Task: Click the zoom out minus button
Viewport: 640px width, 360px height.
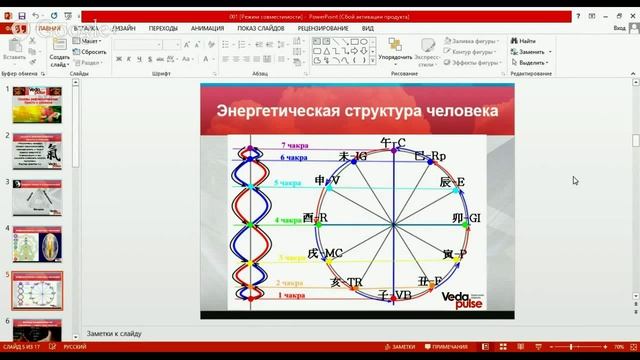Action: [x=551, y=347]
